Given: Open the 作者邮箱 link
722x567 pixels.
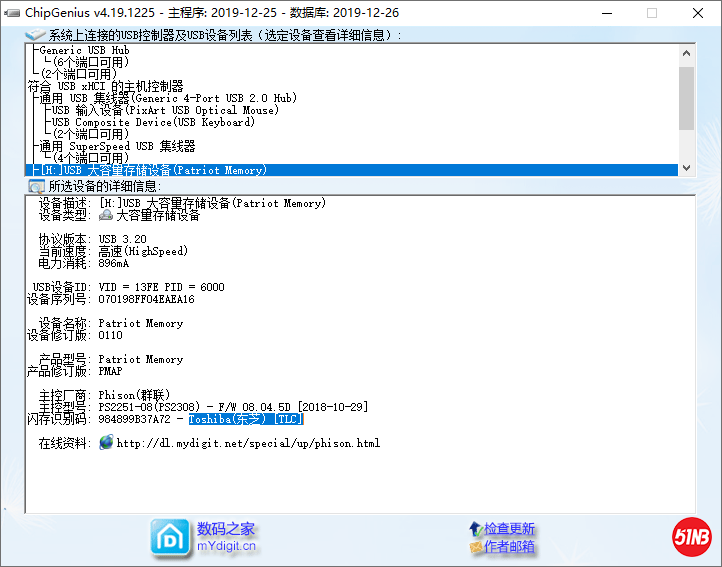Looking at the screenshot, I should click(509, 547).
